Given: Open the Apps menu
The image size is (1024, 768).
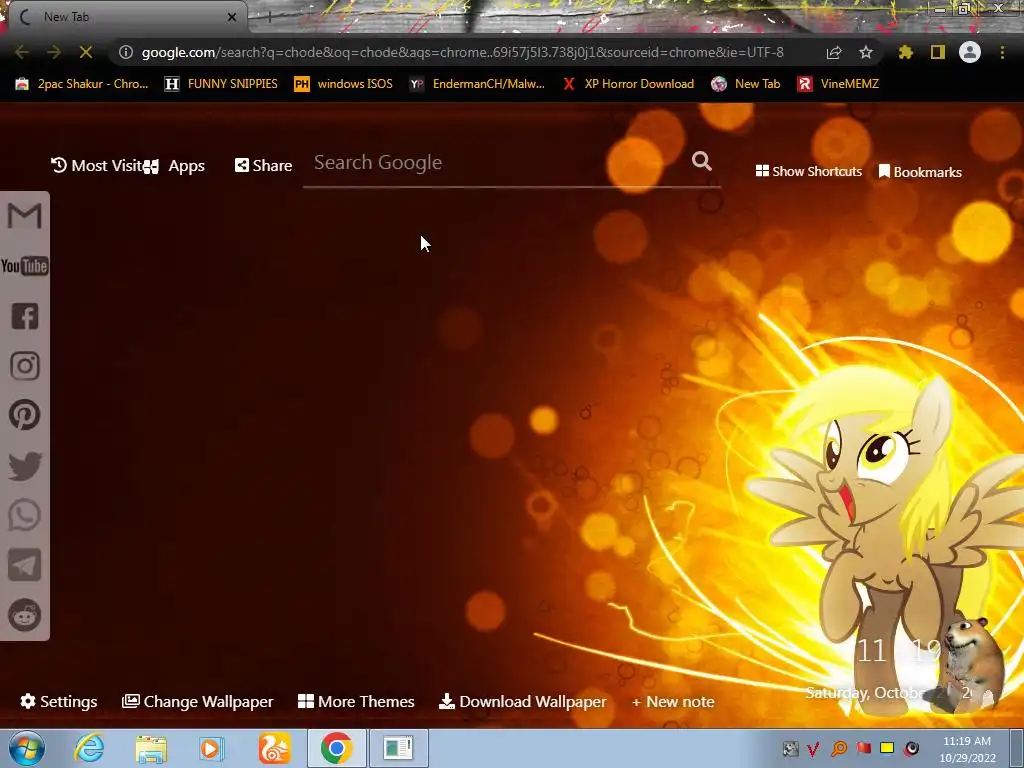Looking at the screenshot, I should [x=174, y=166].
